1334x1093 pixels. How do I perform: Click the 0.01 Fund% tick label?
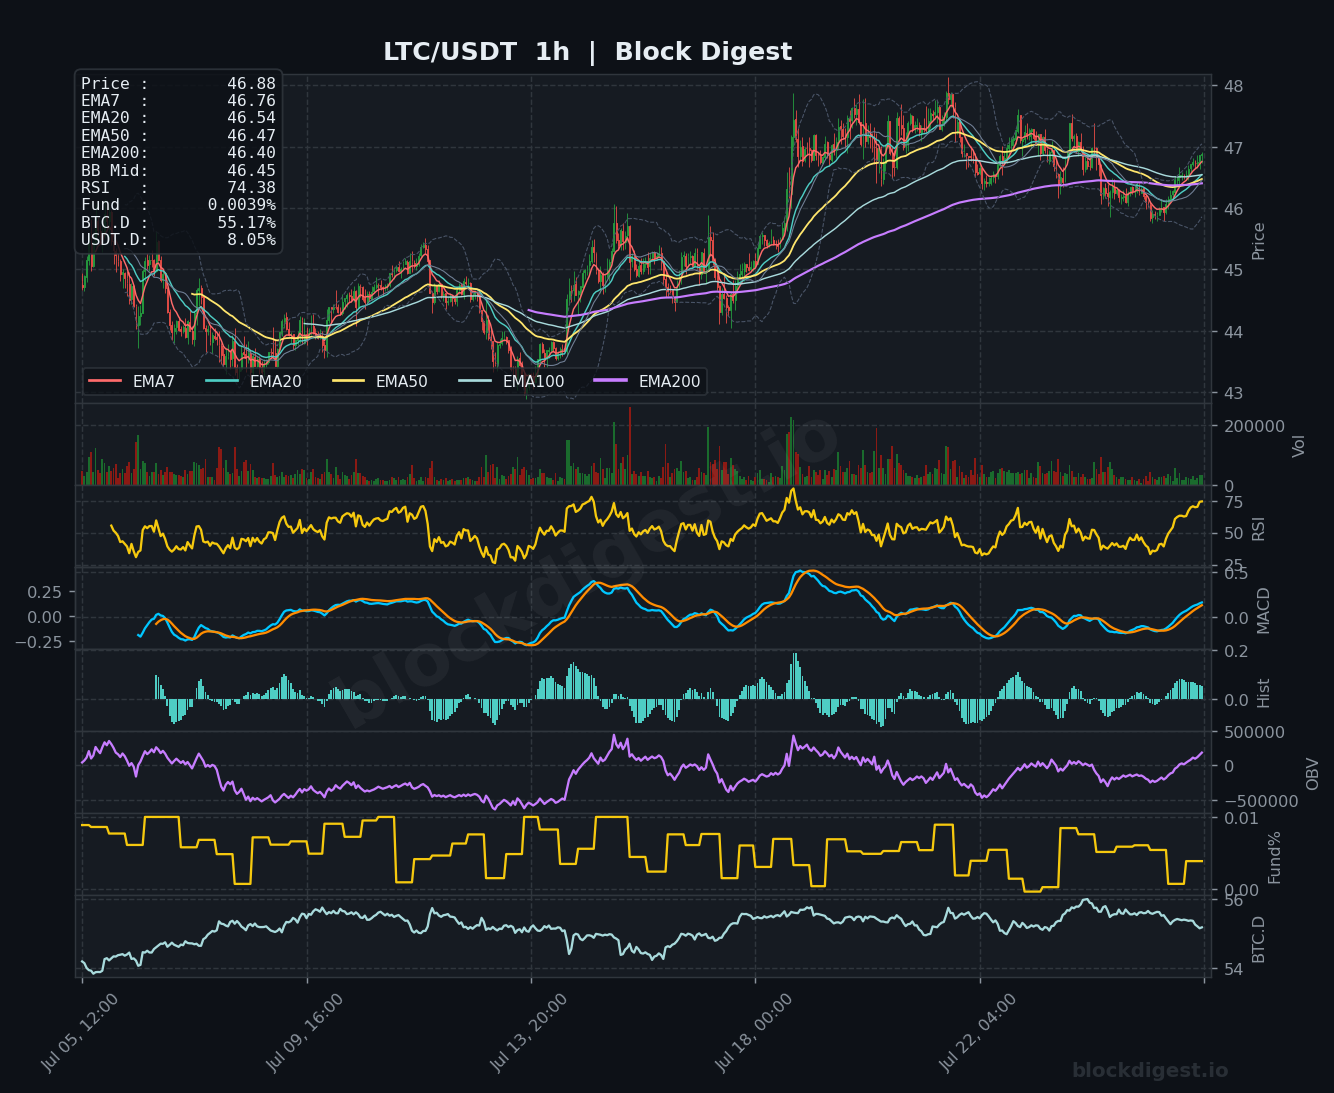(1241, 819)
